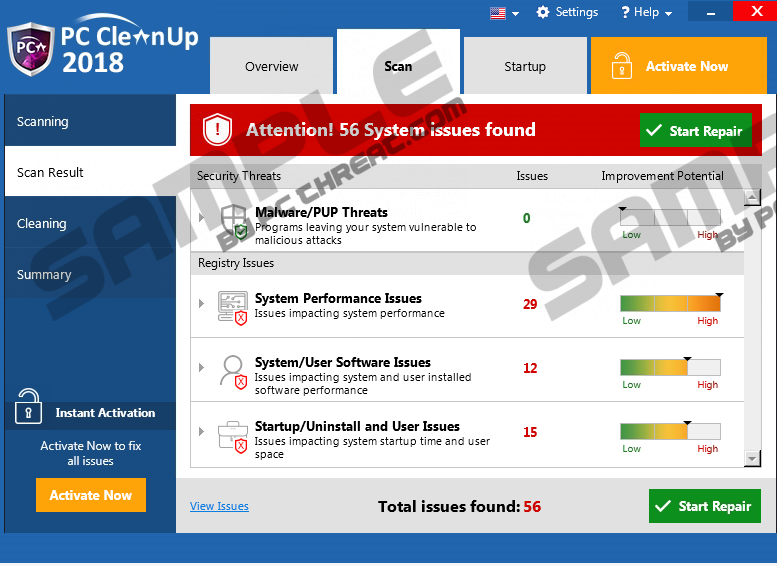Click the Instant Activation padlock icon
The width and height of the screenshot is (777, 566).
[28, 406]
